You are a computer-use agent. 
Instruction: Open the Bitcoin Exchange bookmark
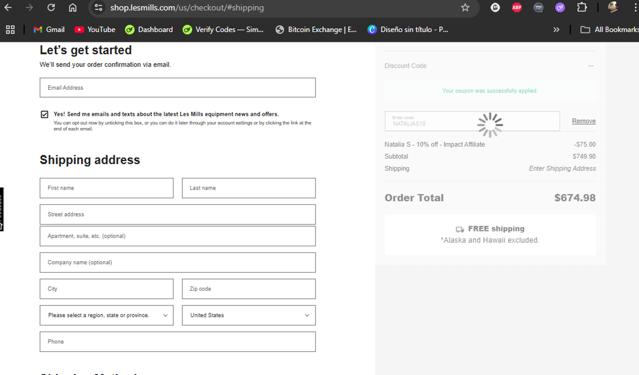(316, 29)
